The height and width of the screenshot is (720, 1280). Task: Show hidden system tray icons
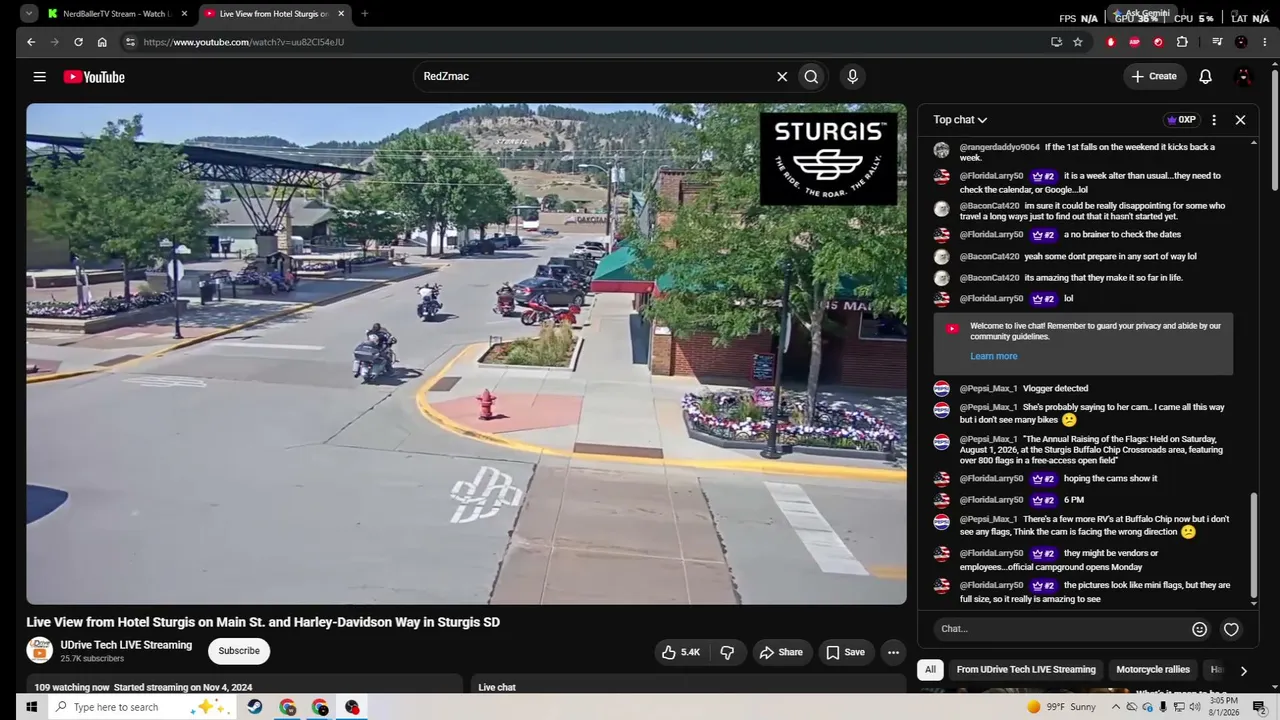(1116, 707)
